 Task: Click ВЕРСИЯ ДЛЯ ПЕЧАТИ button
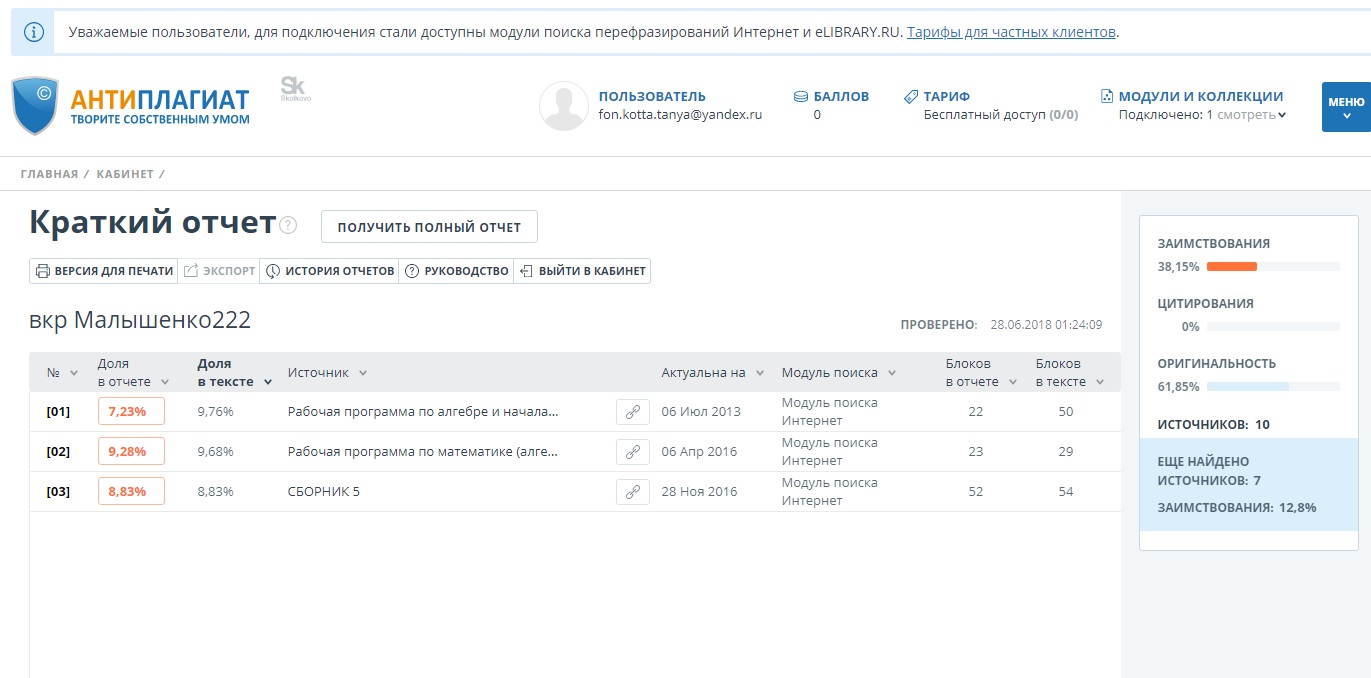[104, 271]
